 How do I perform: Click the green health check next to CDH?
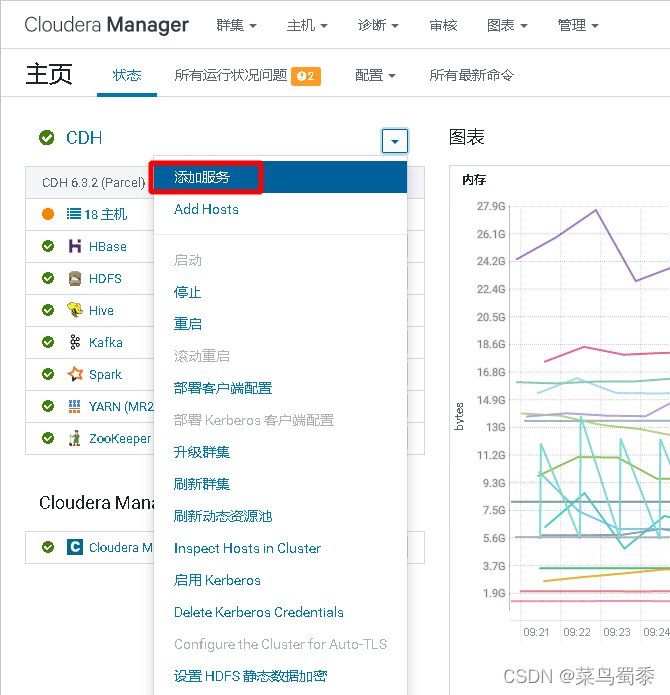(47, 138)
